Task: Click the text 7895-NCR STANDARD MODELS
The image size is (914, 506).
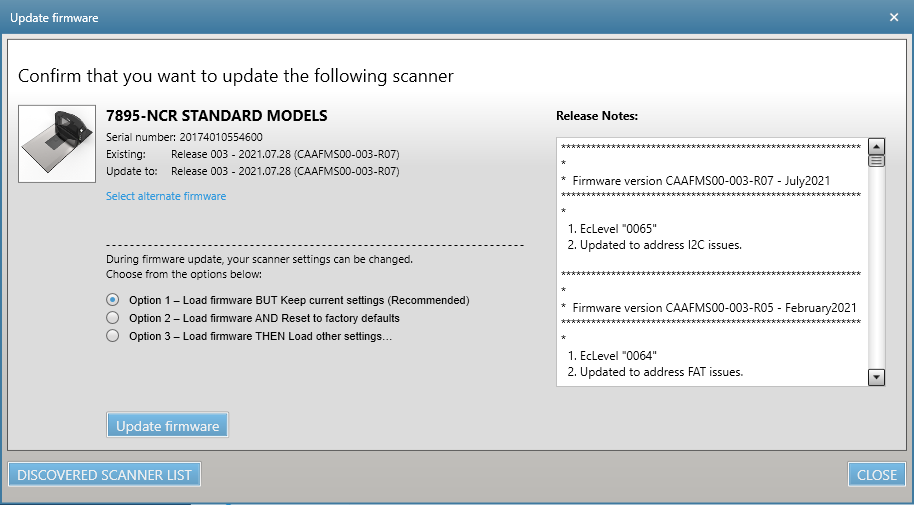Action: (217, 115)
